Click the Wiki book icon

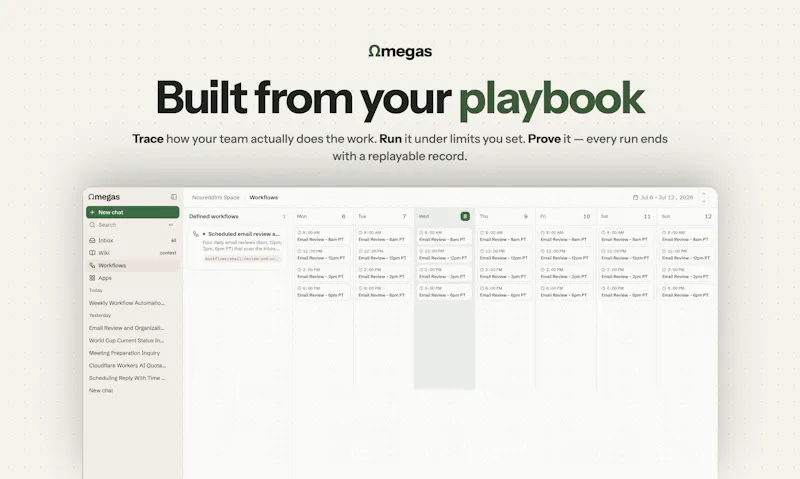point(92,253)
